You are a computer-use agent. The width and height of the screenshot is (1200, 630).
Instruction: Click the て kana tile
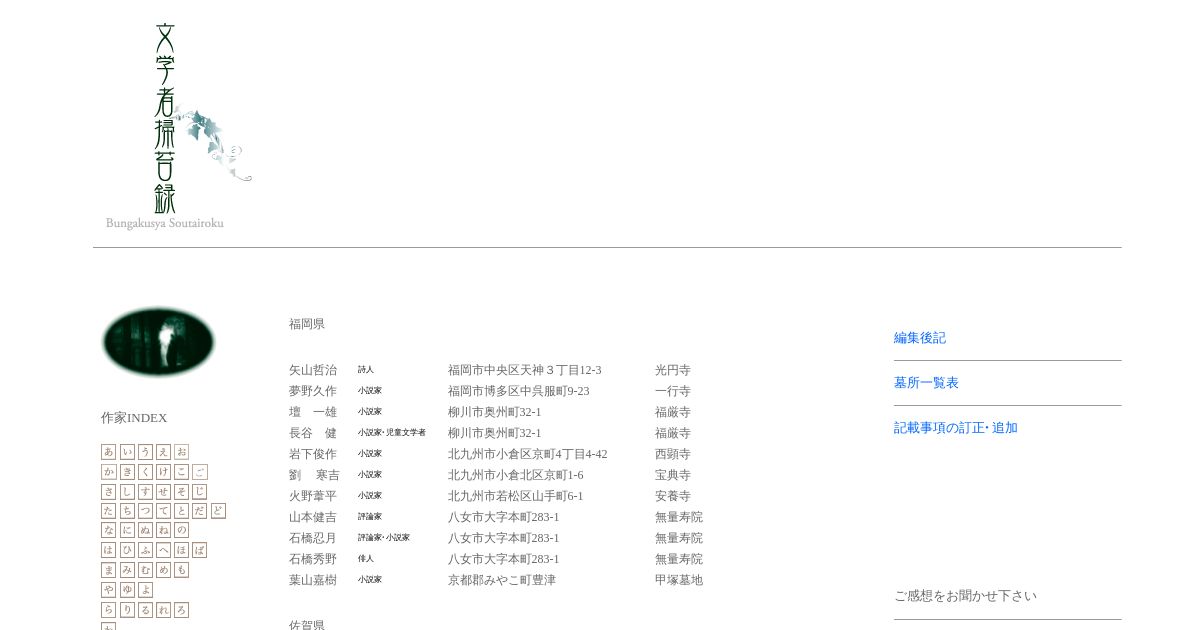pos(163,511)
